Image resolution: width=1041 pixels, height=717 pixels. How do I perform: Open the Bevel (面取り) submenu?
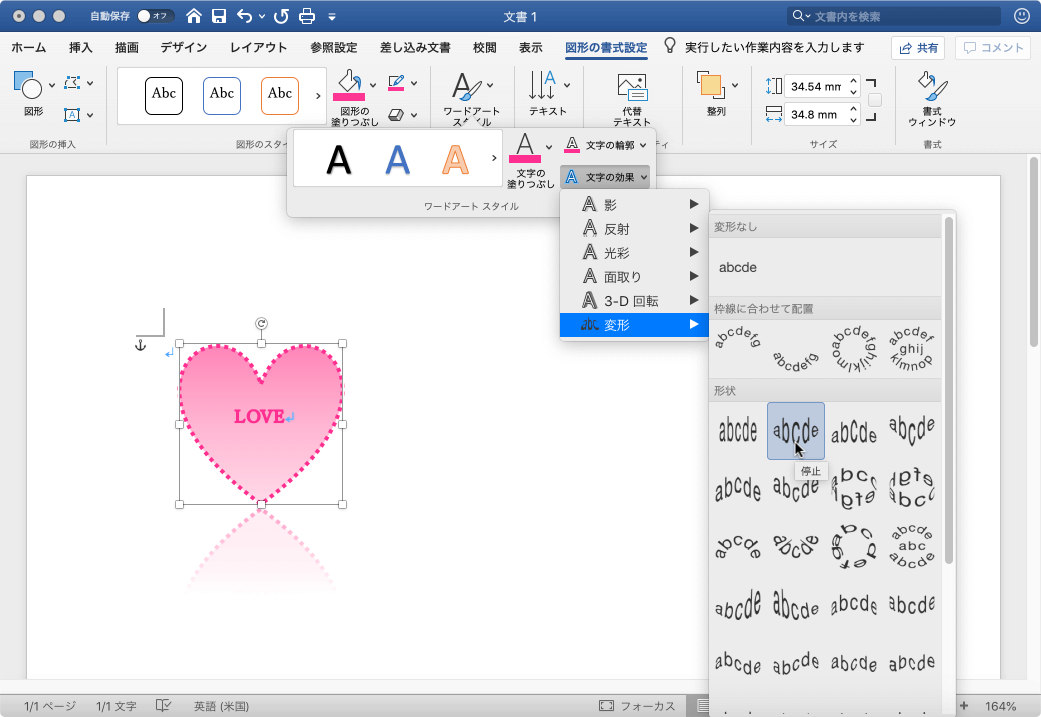click(634, 276)
